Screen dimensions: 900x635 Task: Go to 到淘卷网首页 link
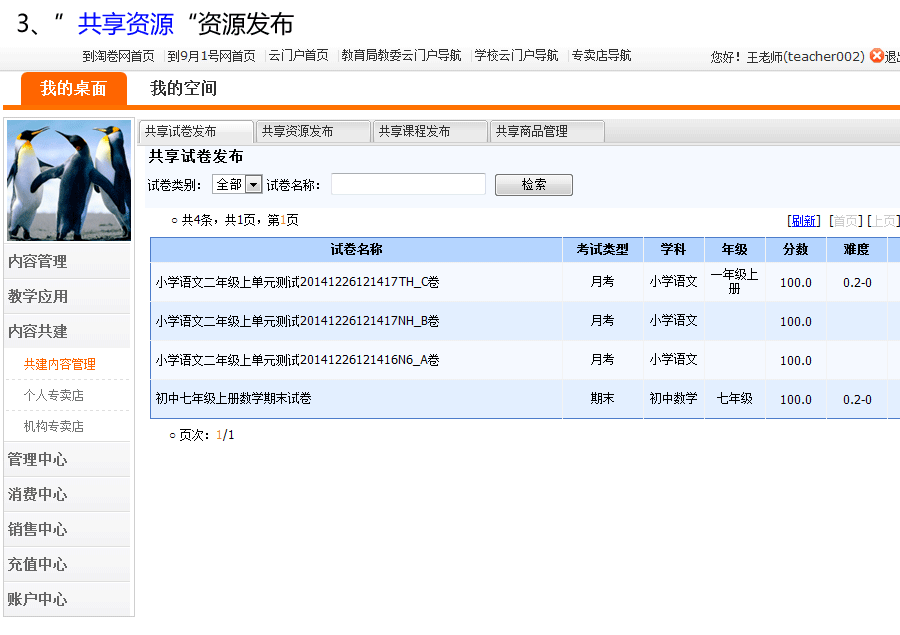[118, 56]
